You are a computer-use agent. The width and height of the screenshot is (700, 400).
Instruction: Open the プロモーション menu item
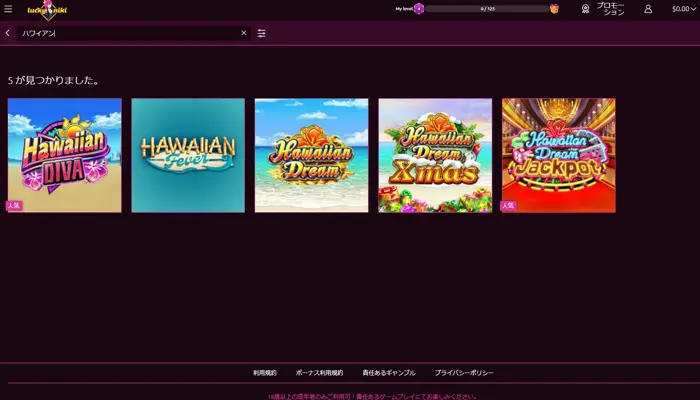tap(610, 9)
